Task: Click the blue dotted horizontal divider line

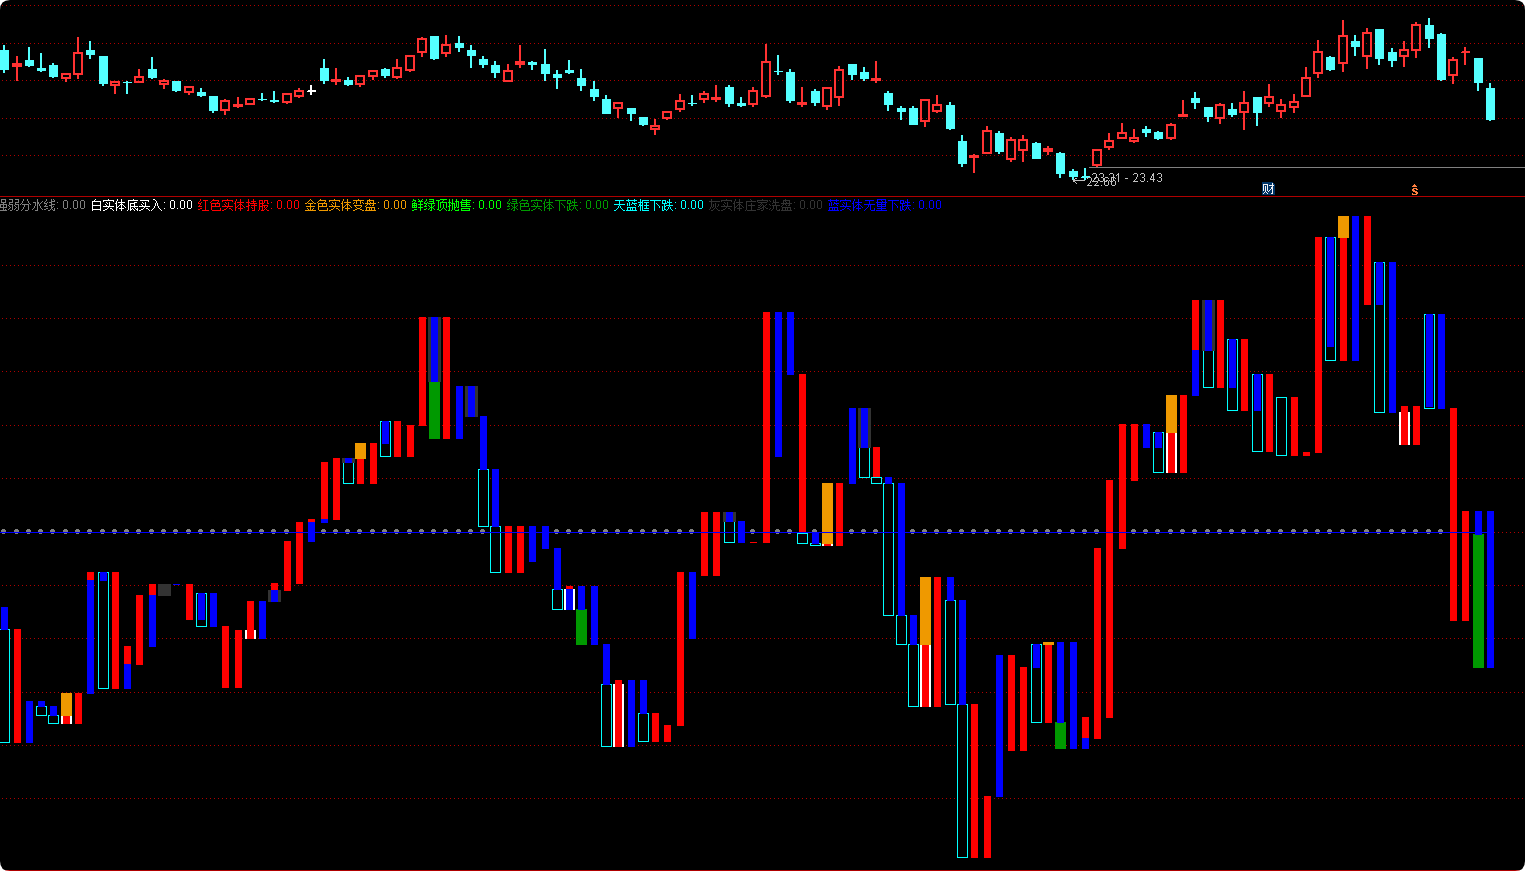Action: [x=762, y=531]
